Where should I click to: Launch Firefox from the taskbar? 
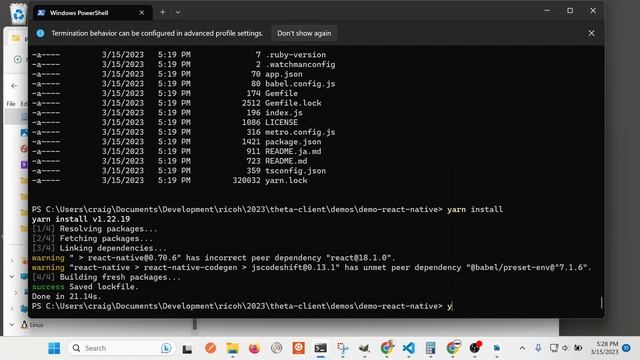pos(254,348)
